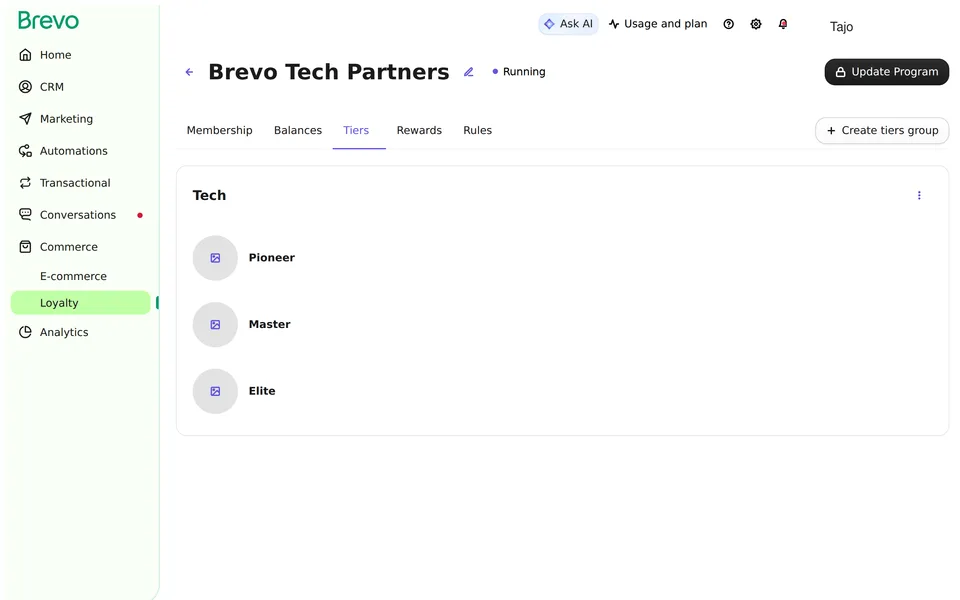Open the Automations section label
The height and width of the screenshot is (600, 960).
point(73,151)
